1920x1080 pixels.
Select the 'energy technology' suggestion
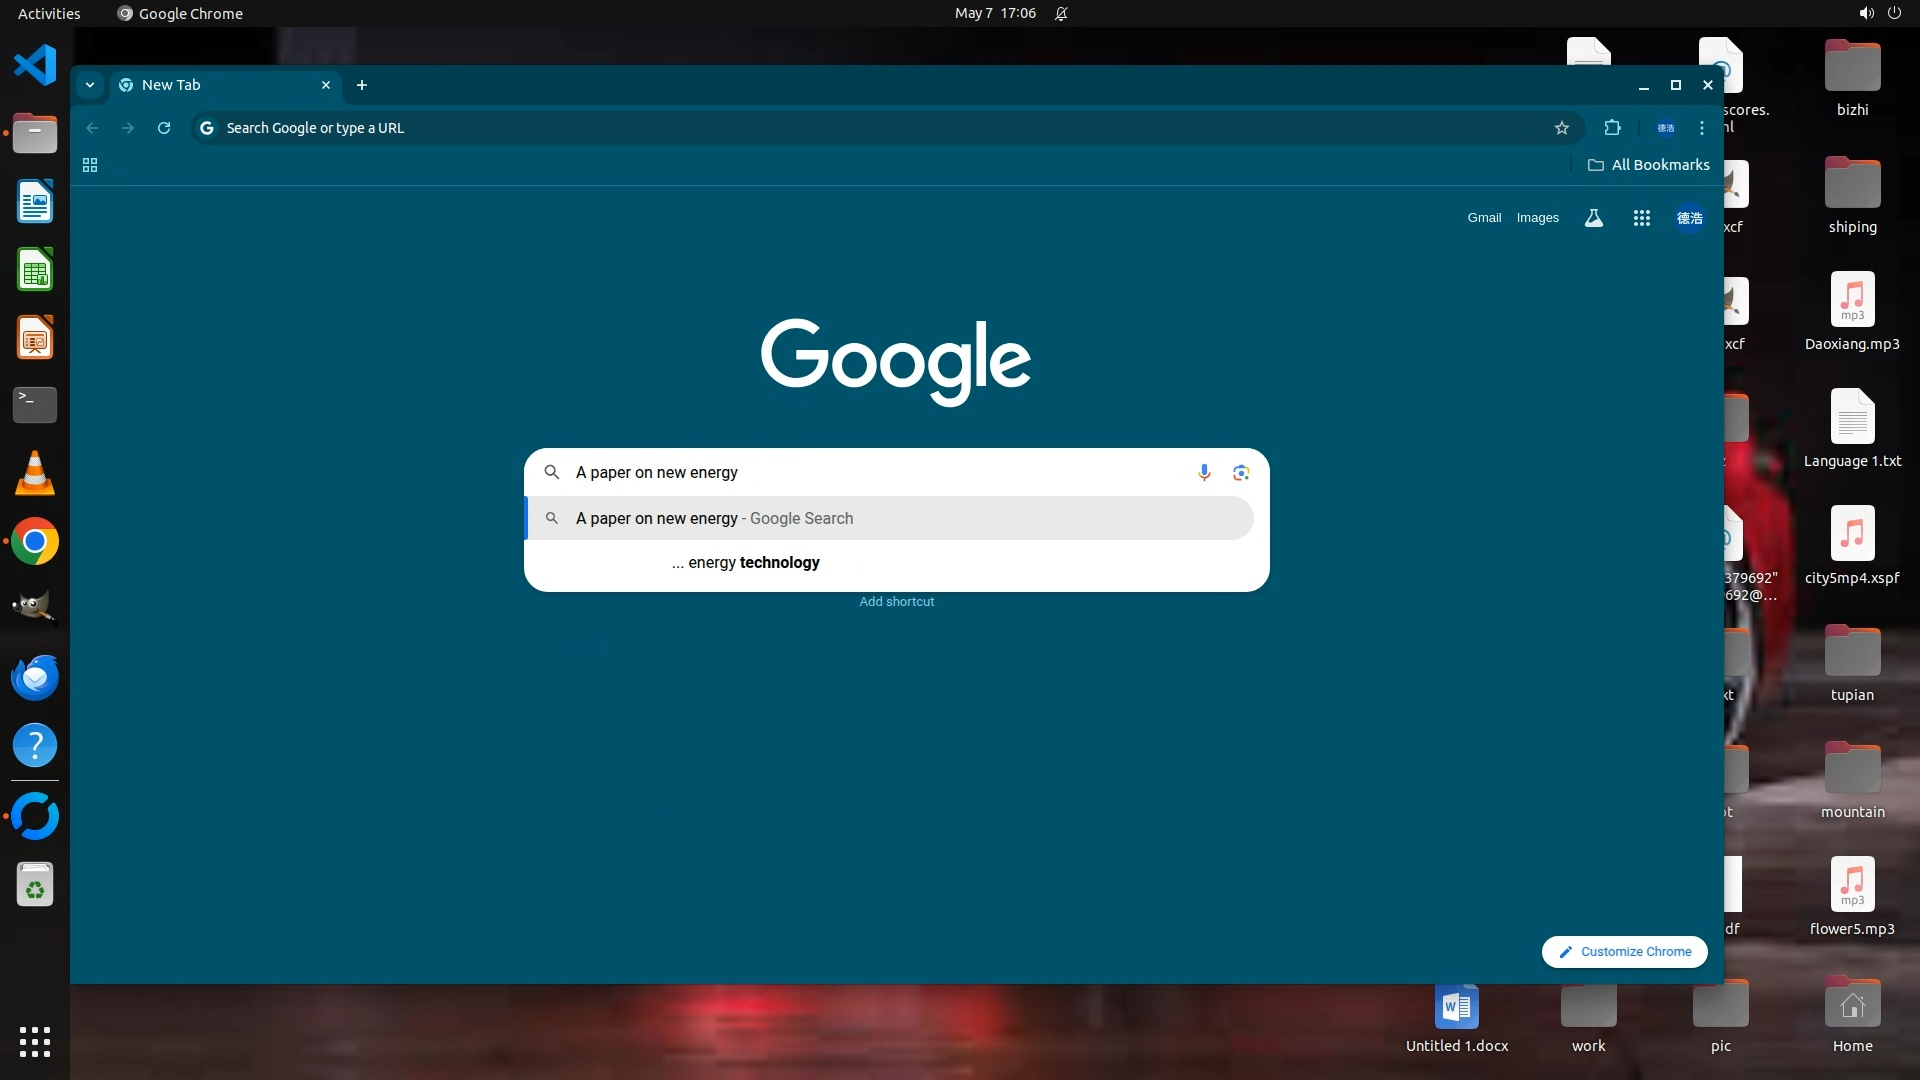746,562
